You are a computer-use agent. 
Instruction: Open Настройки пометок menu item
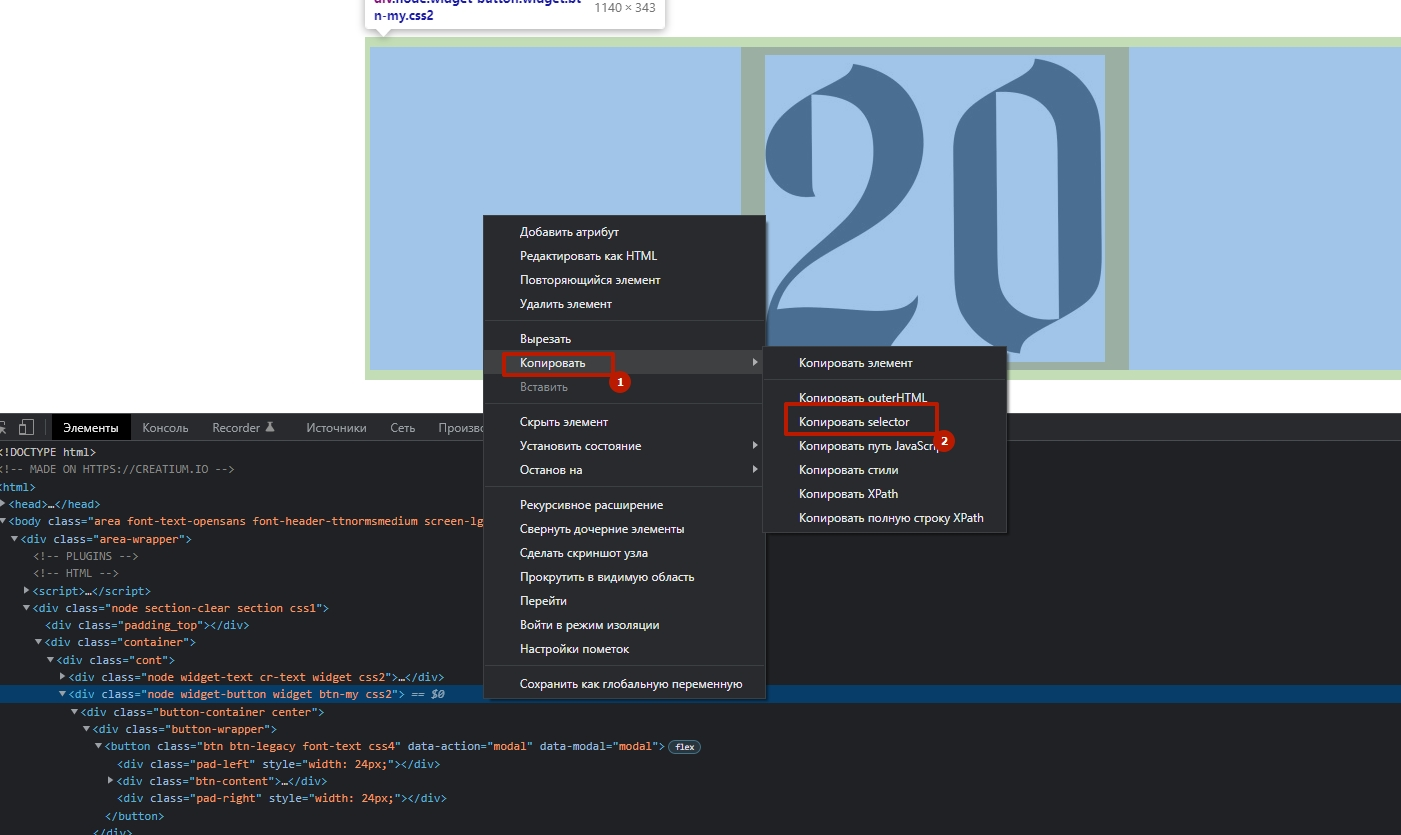625,649
